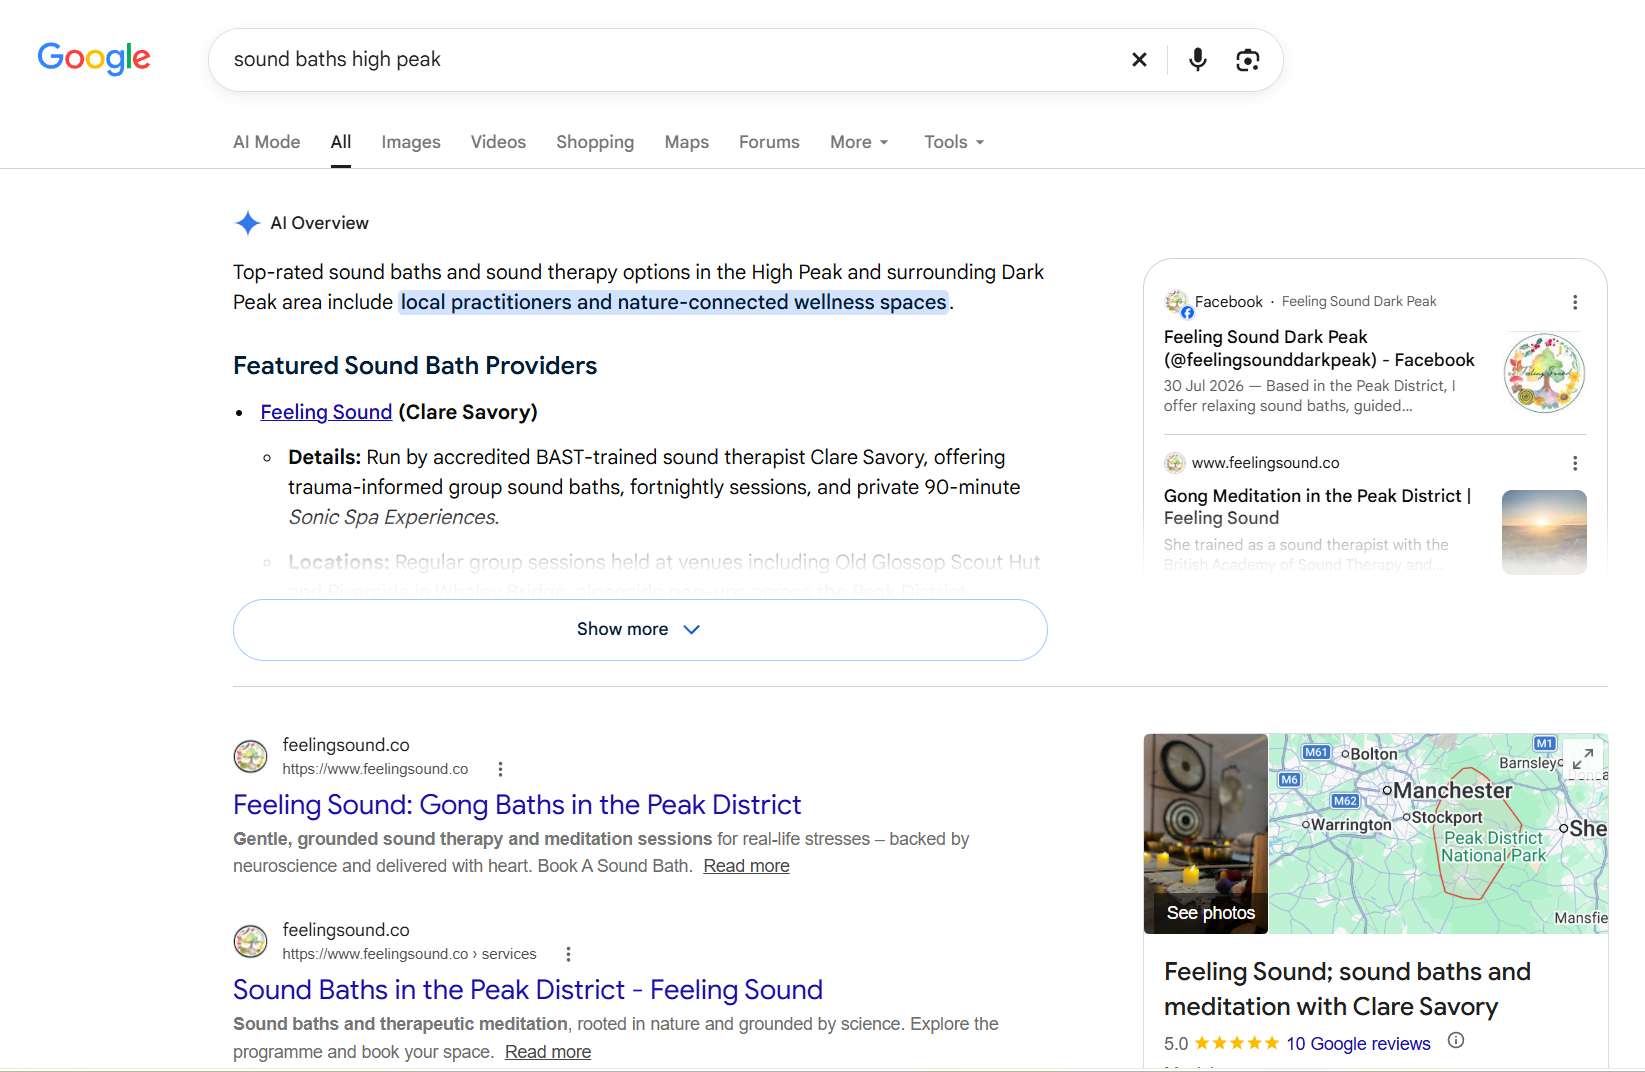Expand the map with the fullscreen arrows icon
Screen dimensions: 1645x1072
click(x=1582, y=759)
